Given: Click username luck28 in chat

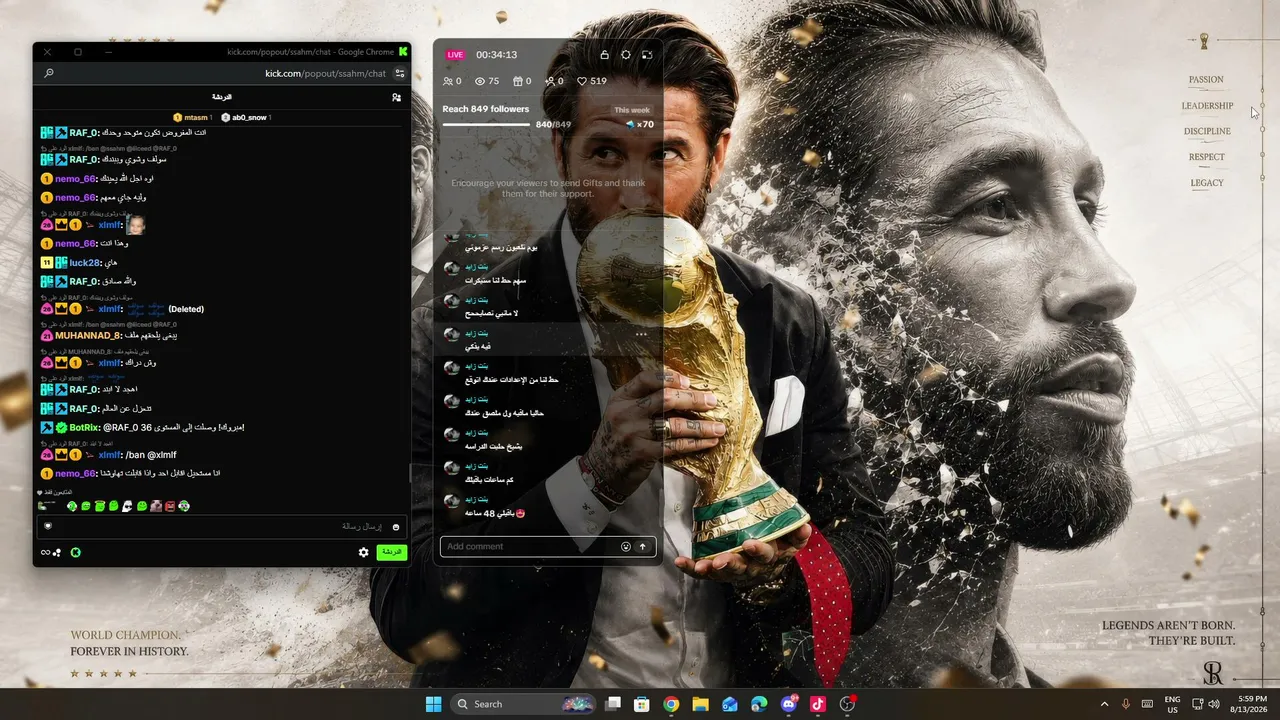Looking at the screenshot, I should (85, 263).
